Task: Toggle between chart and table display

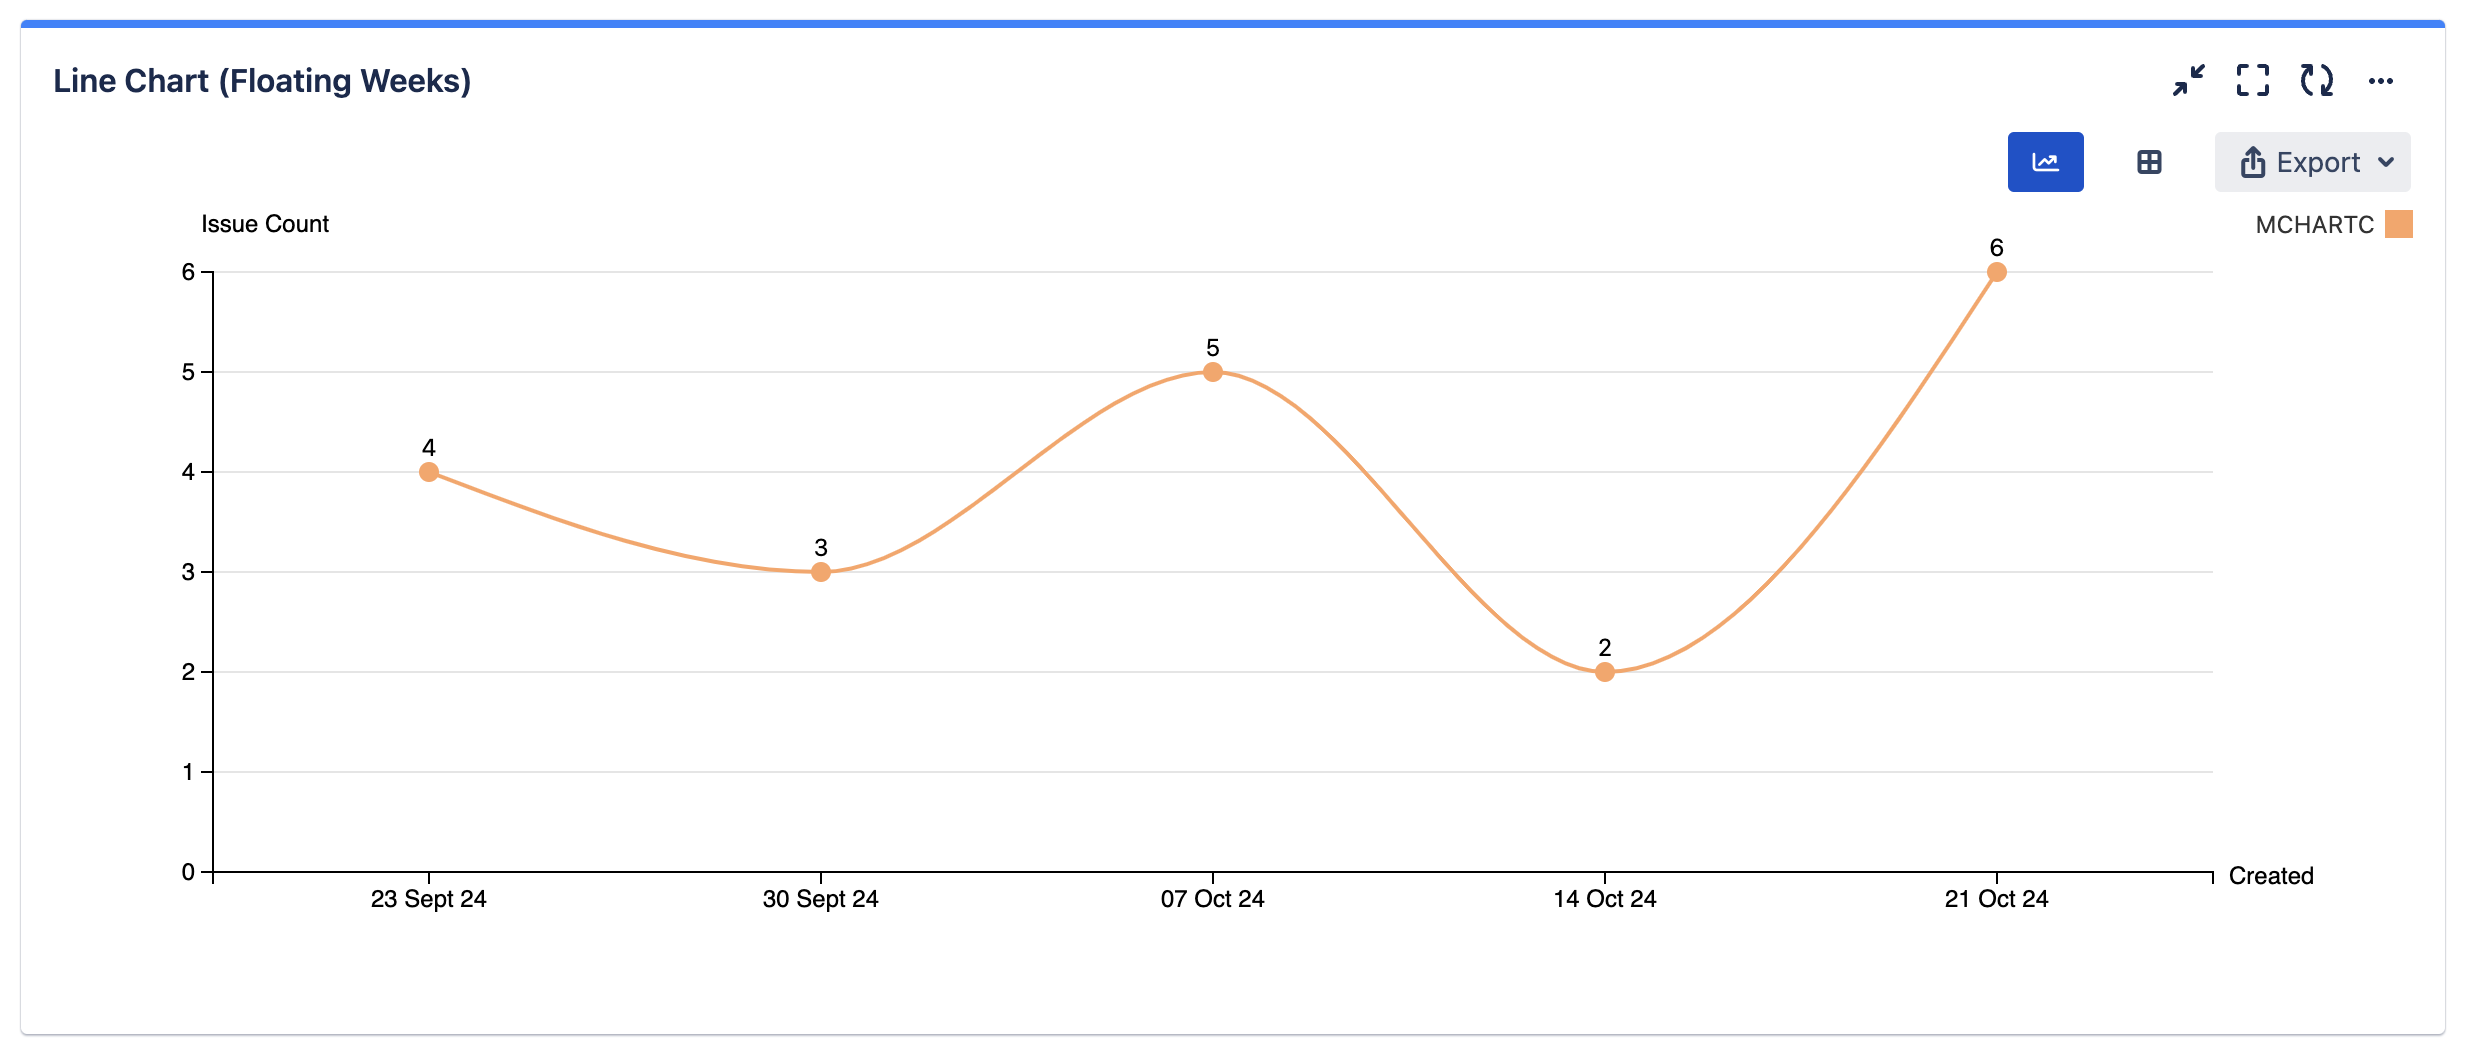Action: pyautogui.click(x=2150, y=161)
